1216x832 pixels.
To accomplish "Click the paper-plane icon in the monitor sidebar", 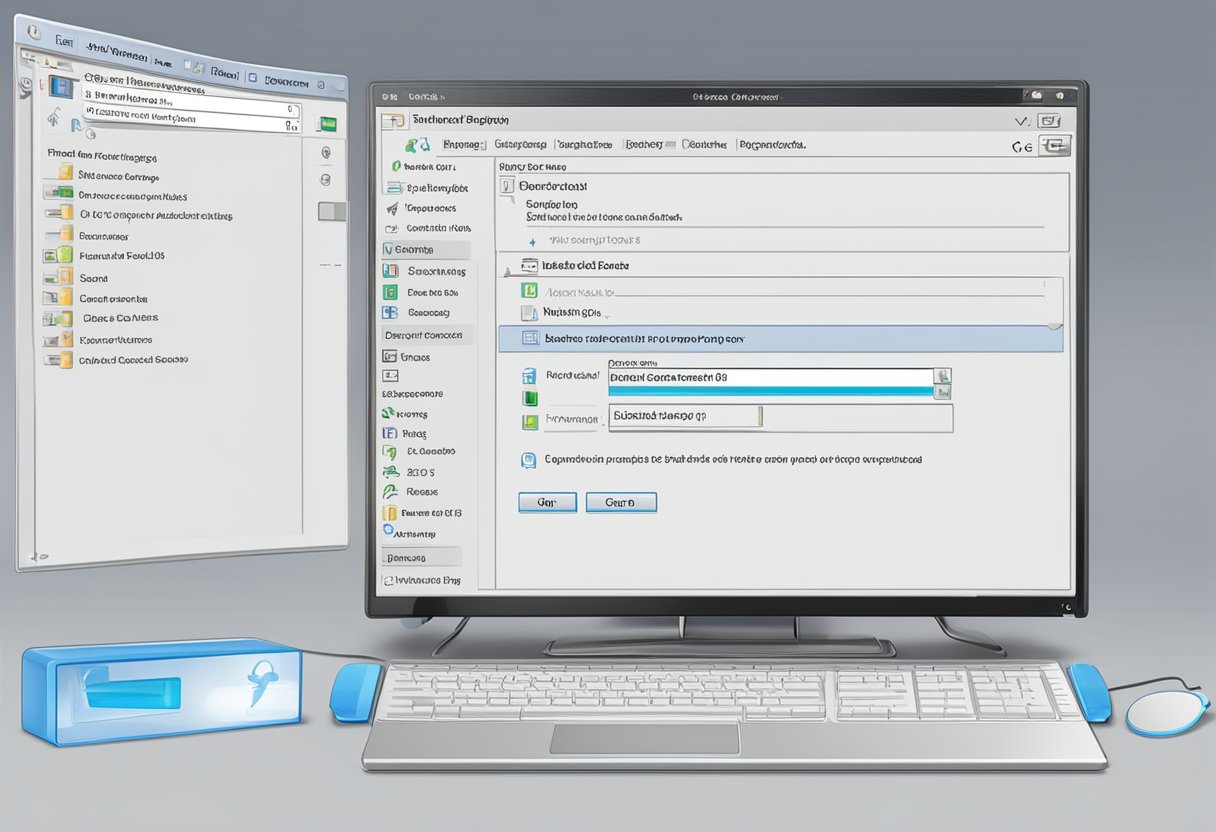I will [x=392, y=209].
